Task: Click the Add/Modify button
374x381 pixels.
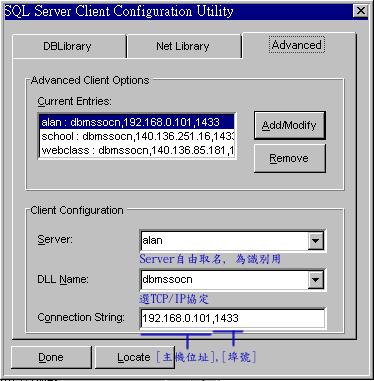Action: pyautogui.click(x=289, y=125)
